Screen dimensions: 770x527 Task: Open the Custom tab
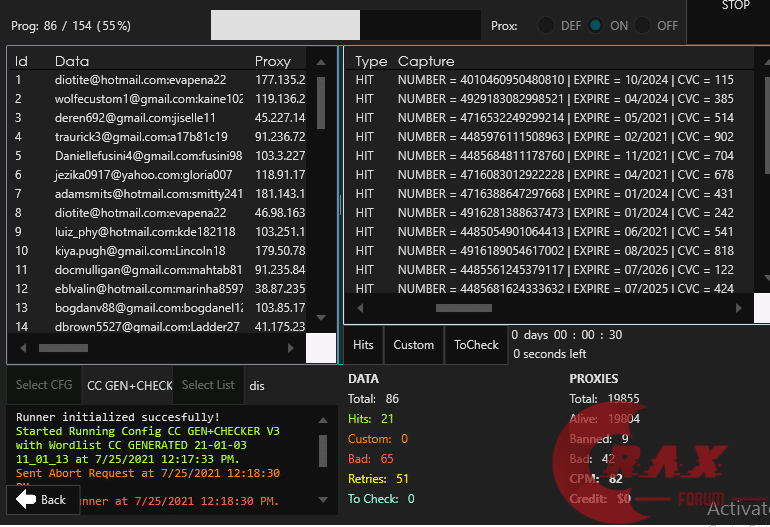[x=413, y=345]
